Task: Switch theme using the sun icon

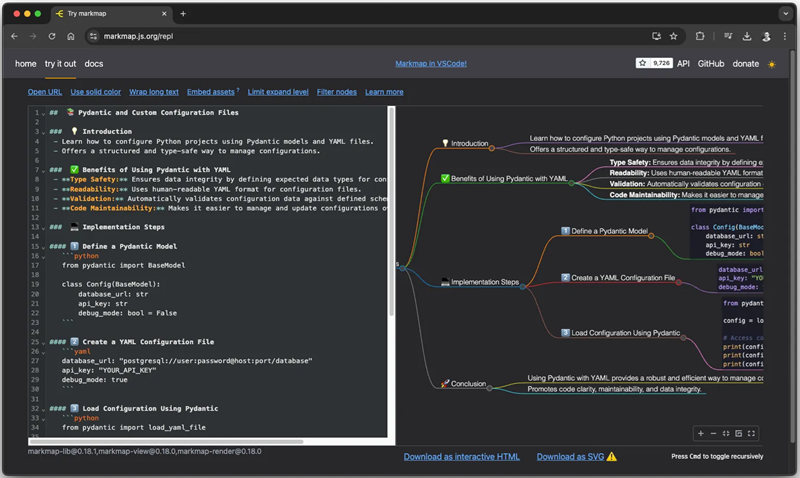Action: point(772,64)
